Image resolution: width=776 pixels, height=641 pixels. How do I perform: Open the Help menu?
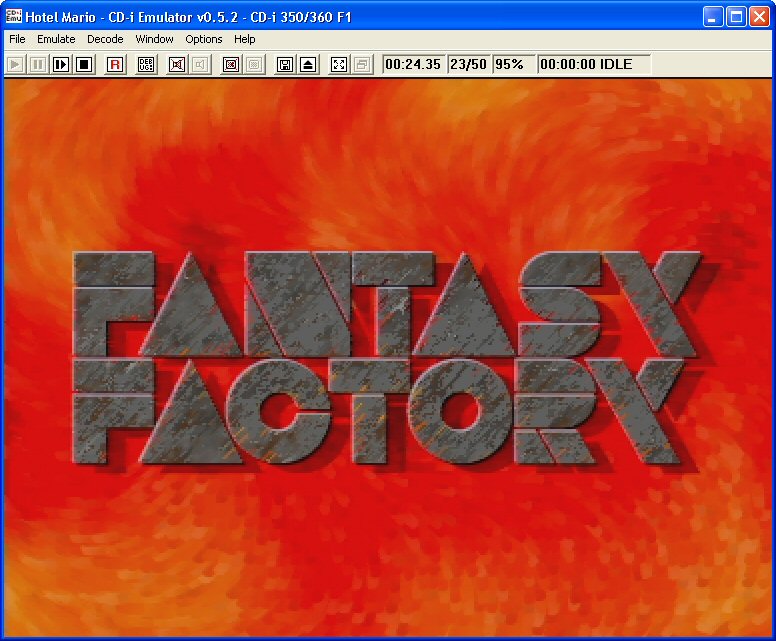(244, 39)
